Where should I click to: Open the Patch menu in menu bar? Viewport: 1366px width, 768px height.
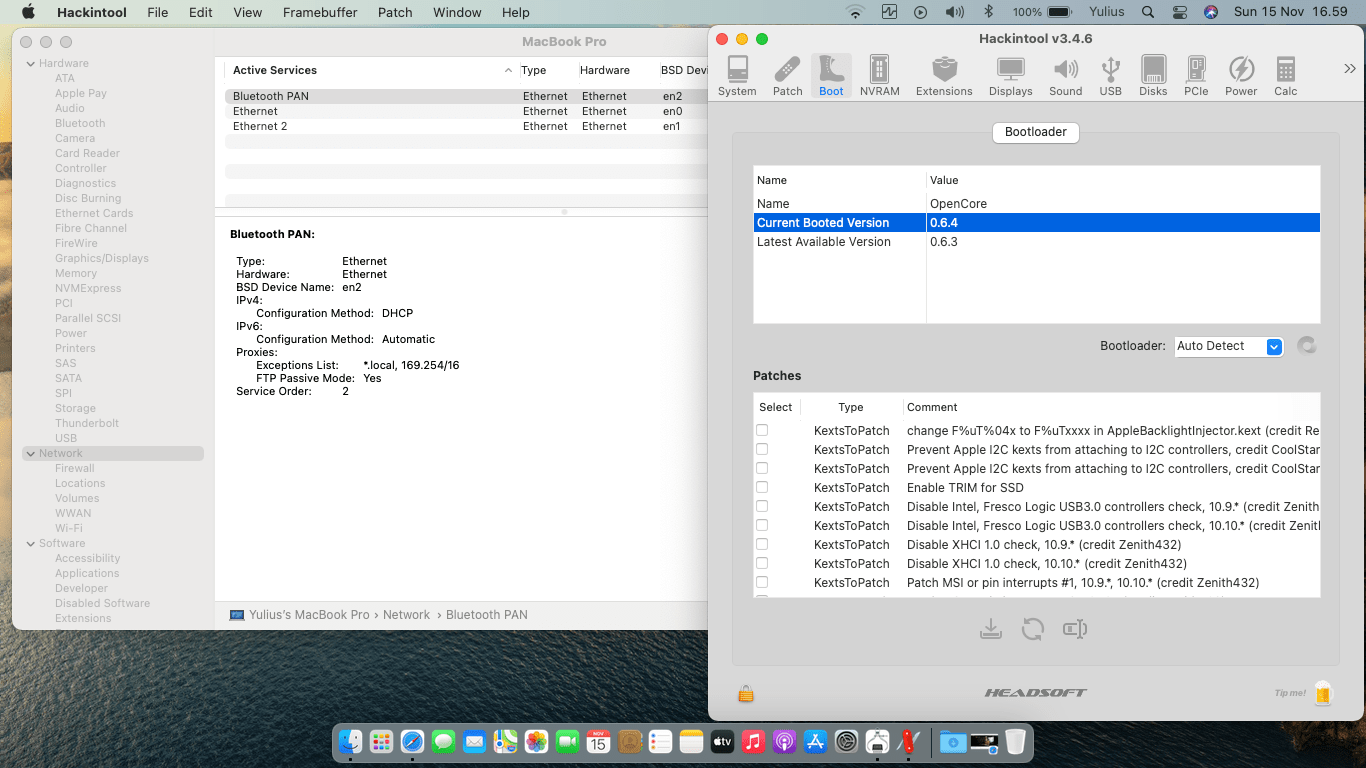click(x=395, y=12)
